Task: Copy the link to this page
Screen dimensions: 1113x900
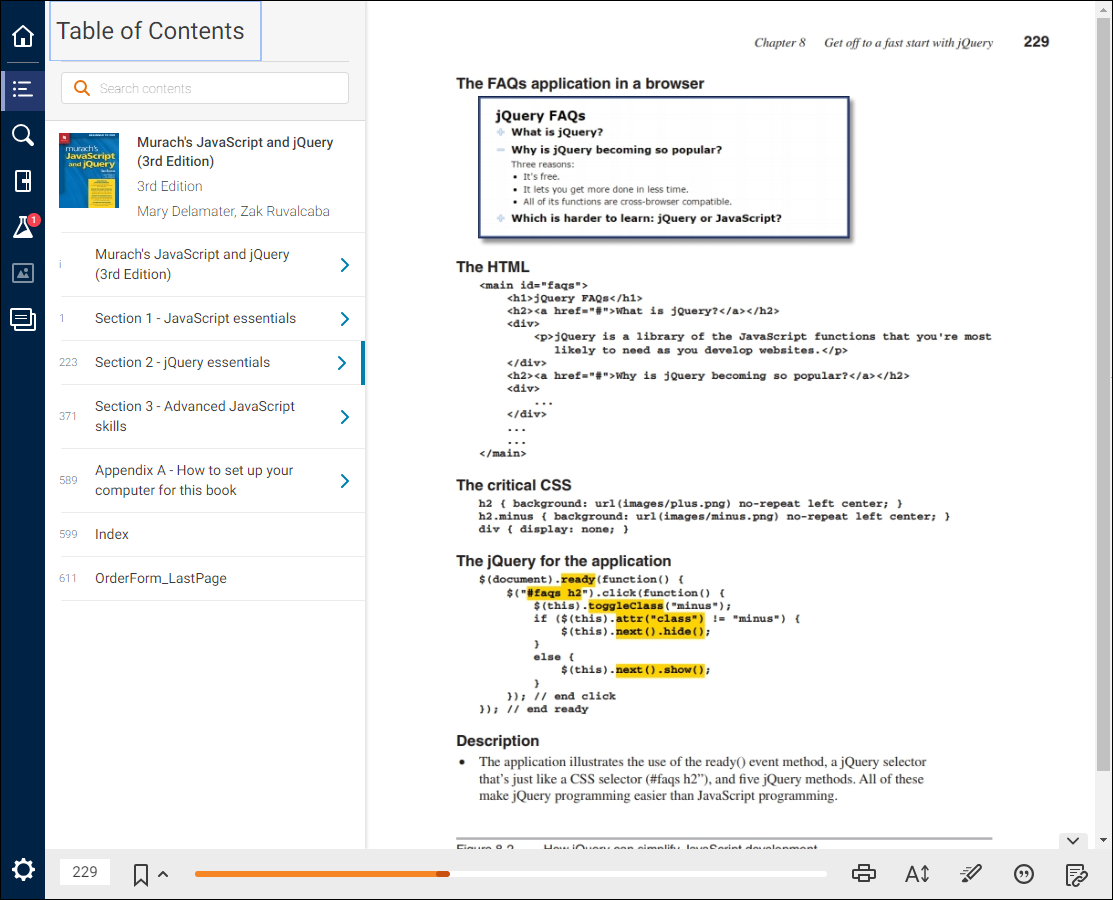Action: (1077, 872)
